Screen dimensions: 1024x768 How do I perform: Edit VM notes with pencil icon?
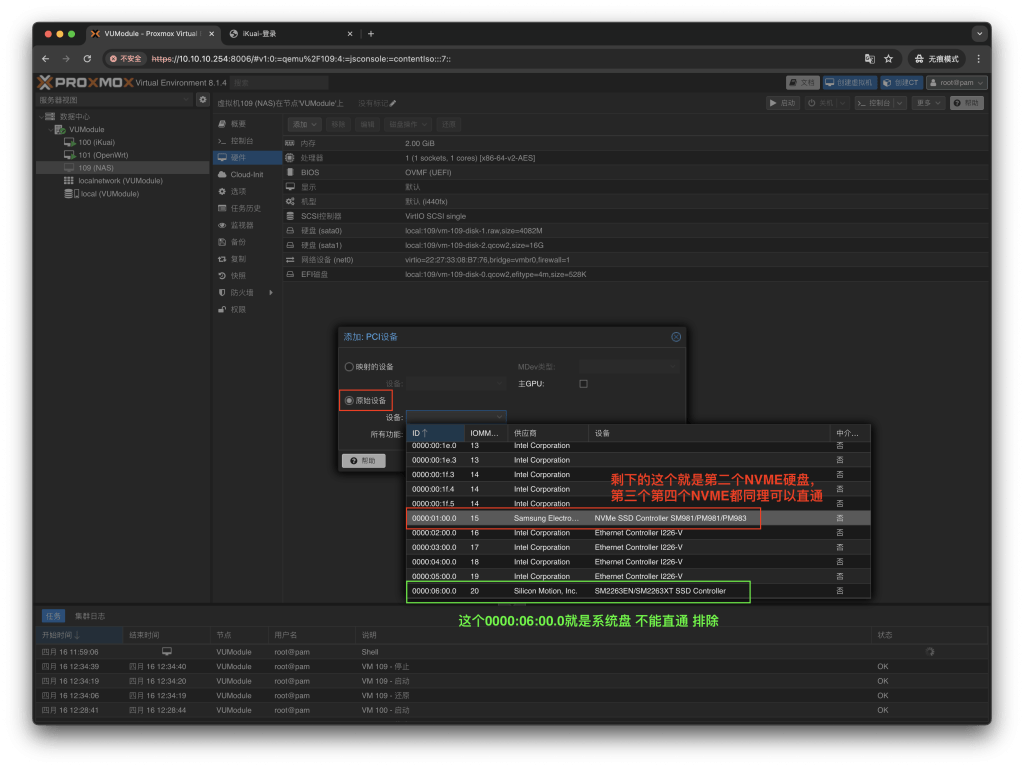point(393,103)
